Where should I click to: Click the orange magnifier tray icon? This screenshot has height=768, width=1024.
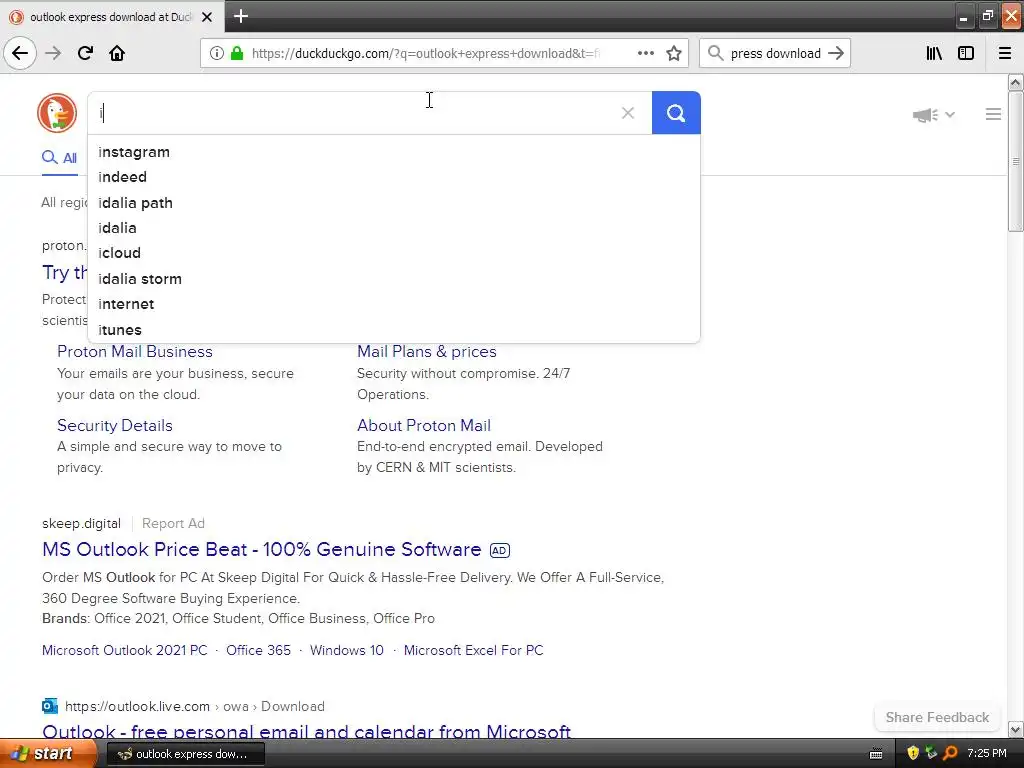[x=950, y=754]
